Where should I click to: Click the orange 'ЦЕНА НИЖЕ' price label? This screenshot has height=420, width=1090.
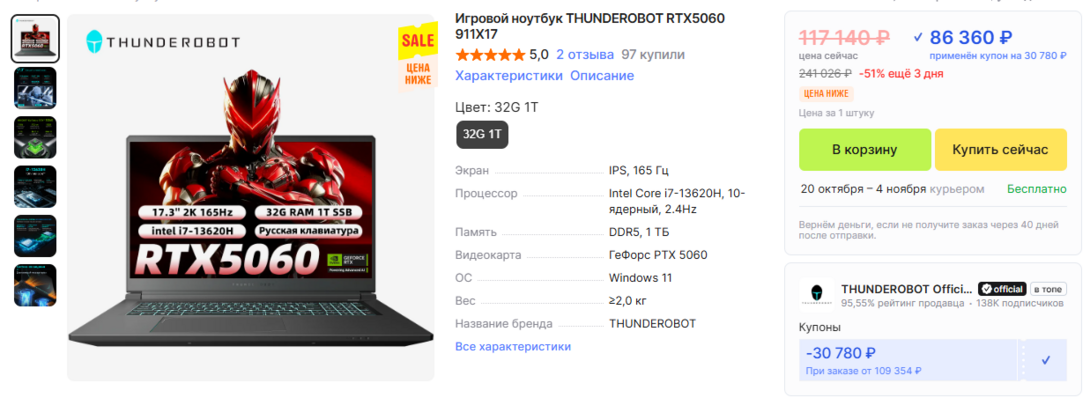(827, 94)
